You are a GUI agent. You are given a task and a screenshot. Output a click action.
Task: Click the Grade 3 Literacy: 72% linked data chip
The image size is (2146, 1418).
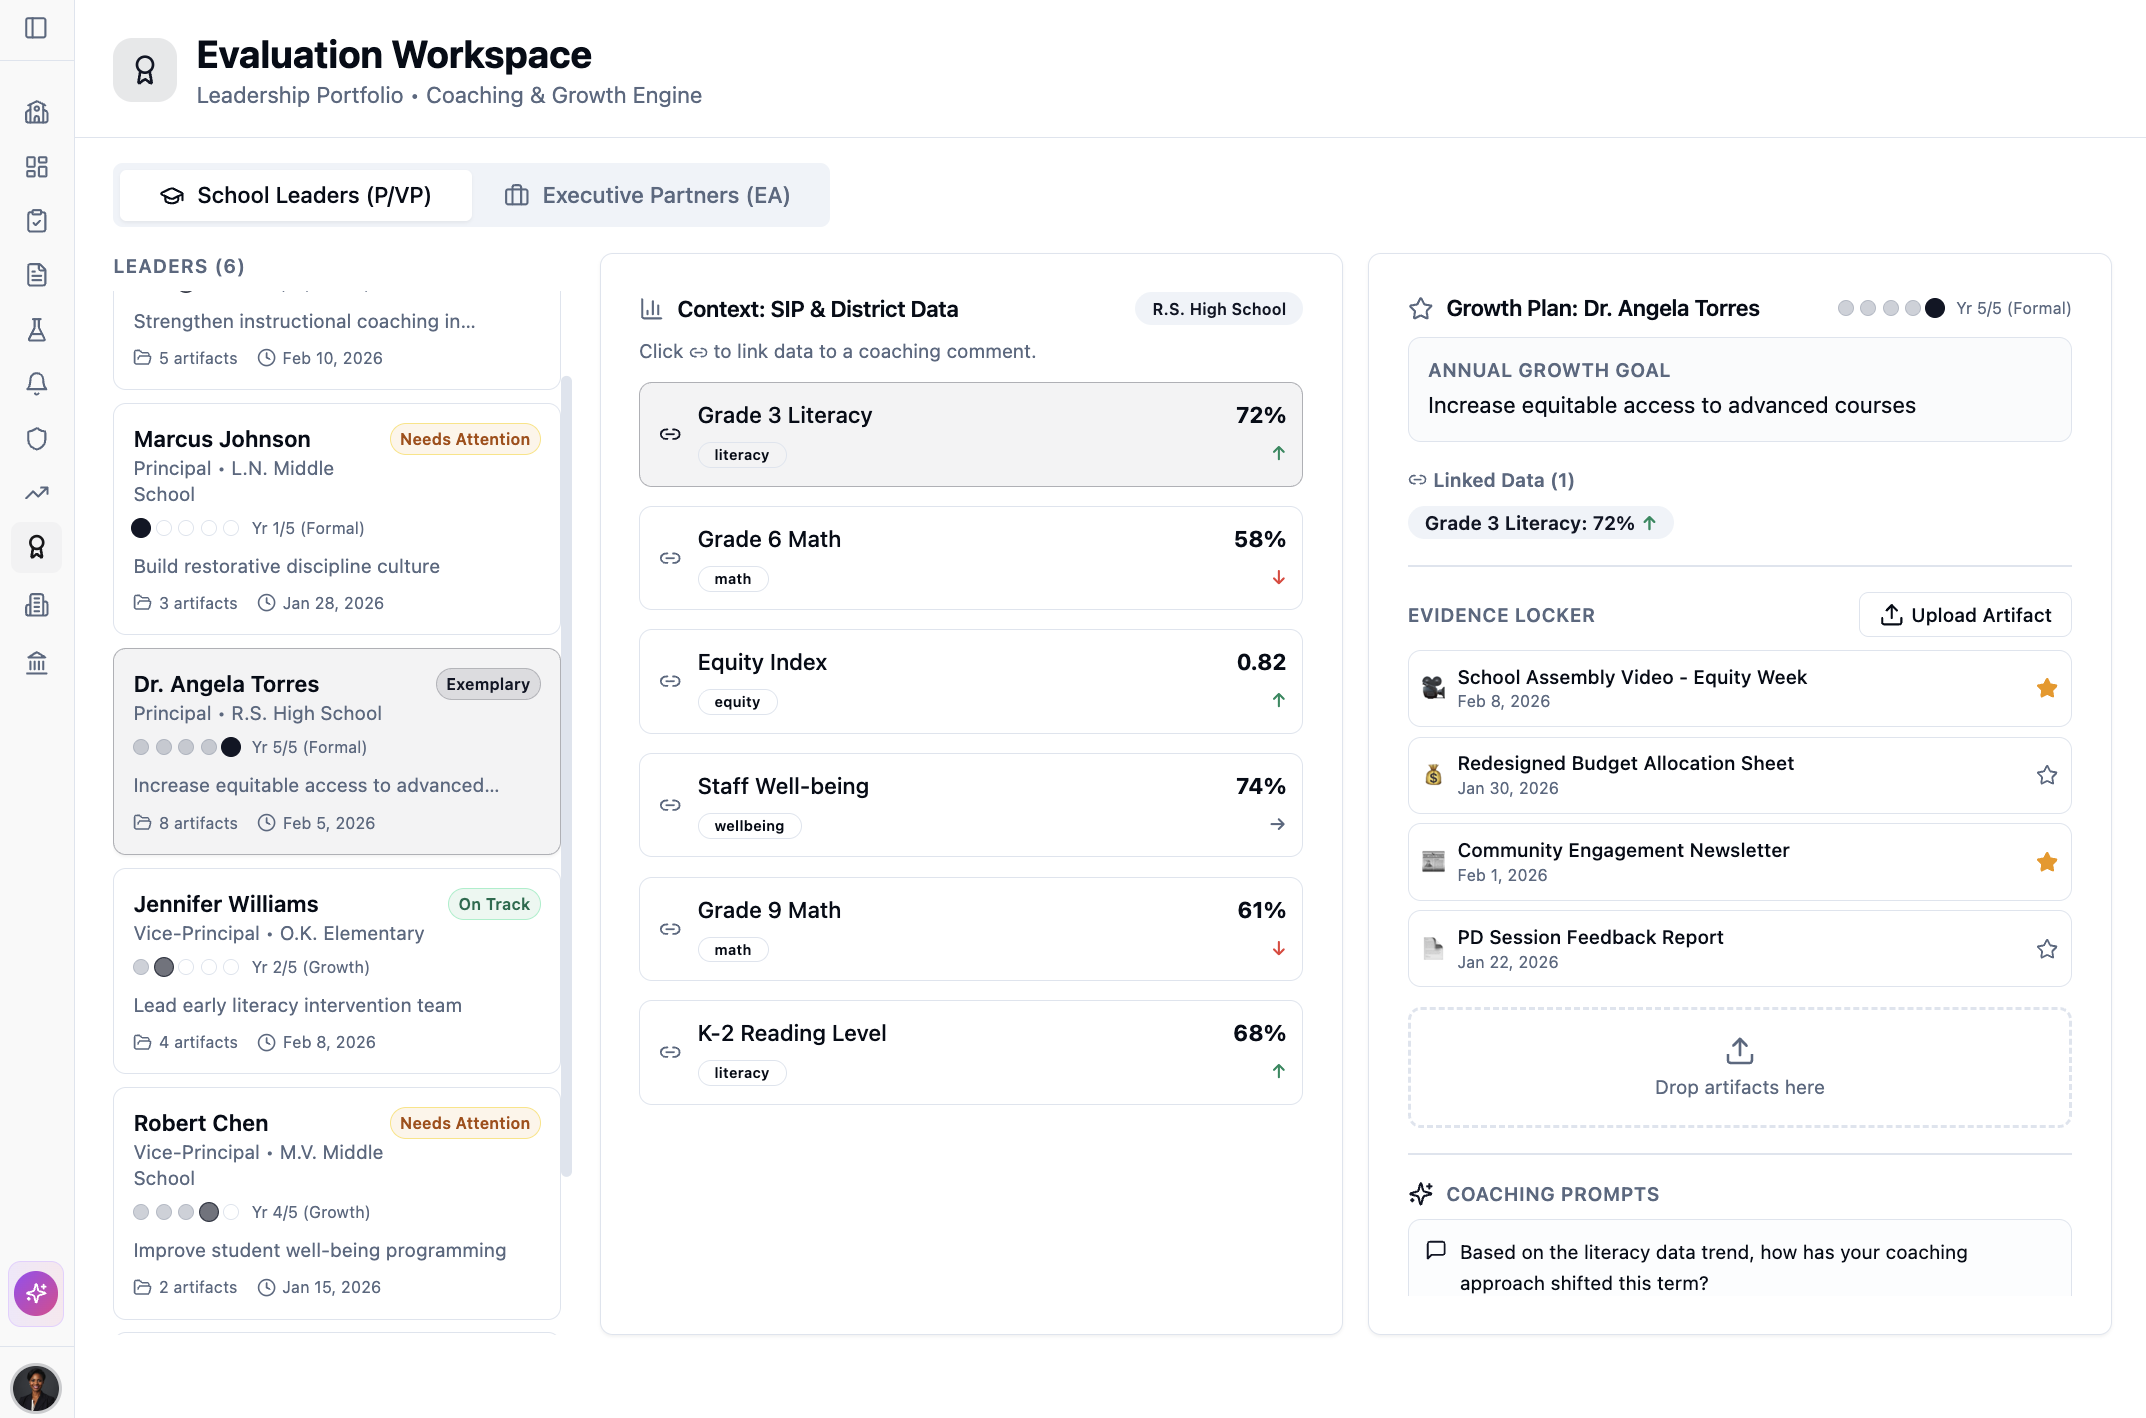click(1539, 522)
